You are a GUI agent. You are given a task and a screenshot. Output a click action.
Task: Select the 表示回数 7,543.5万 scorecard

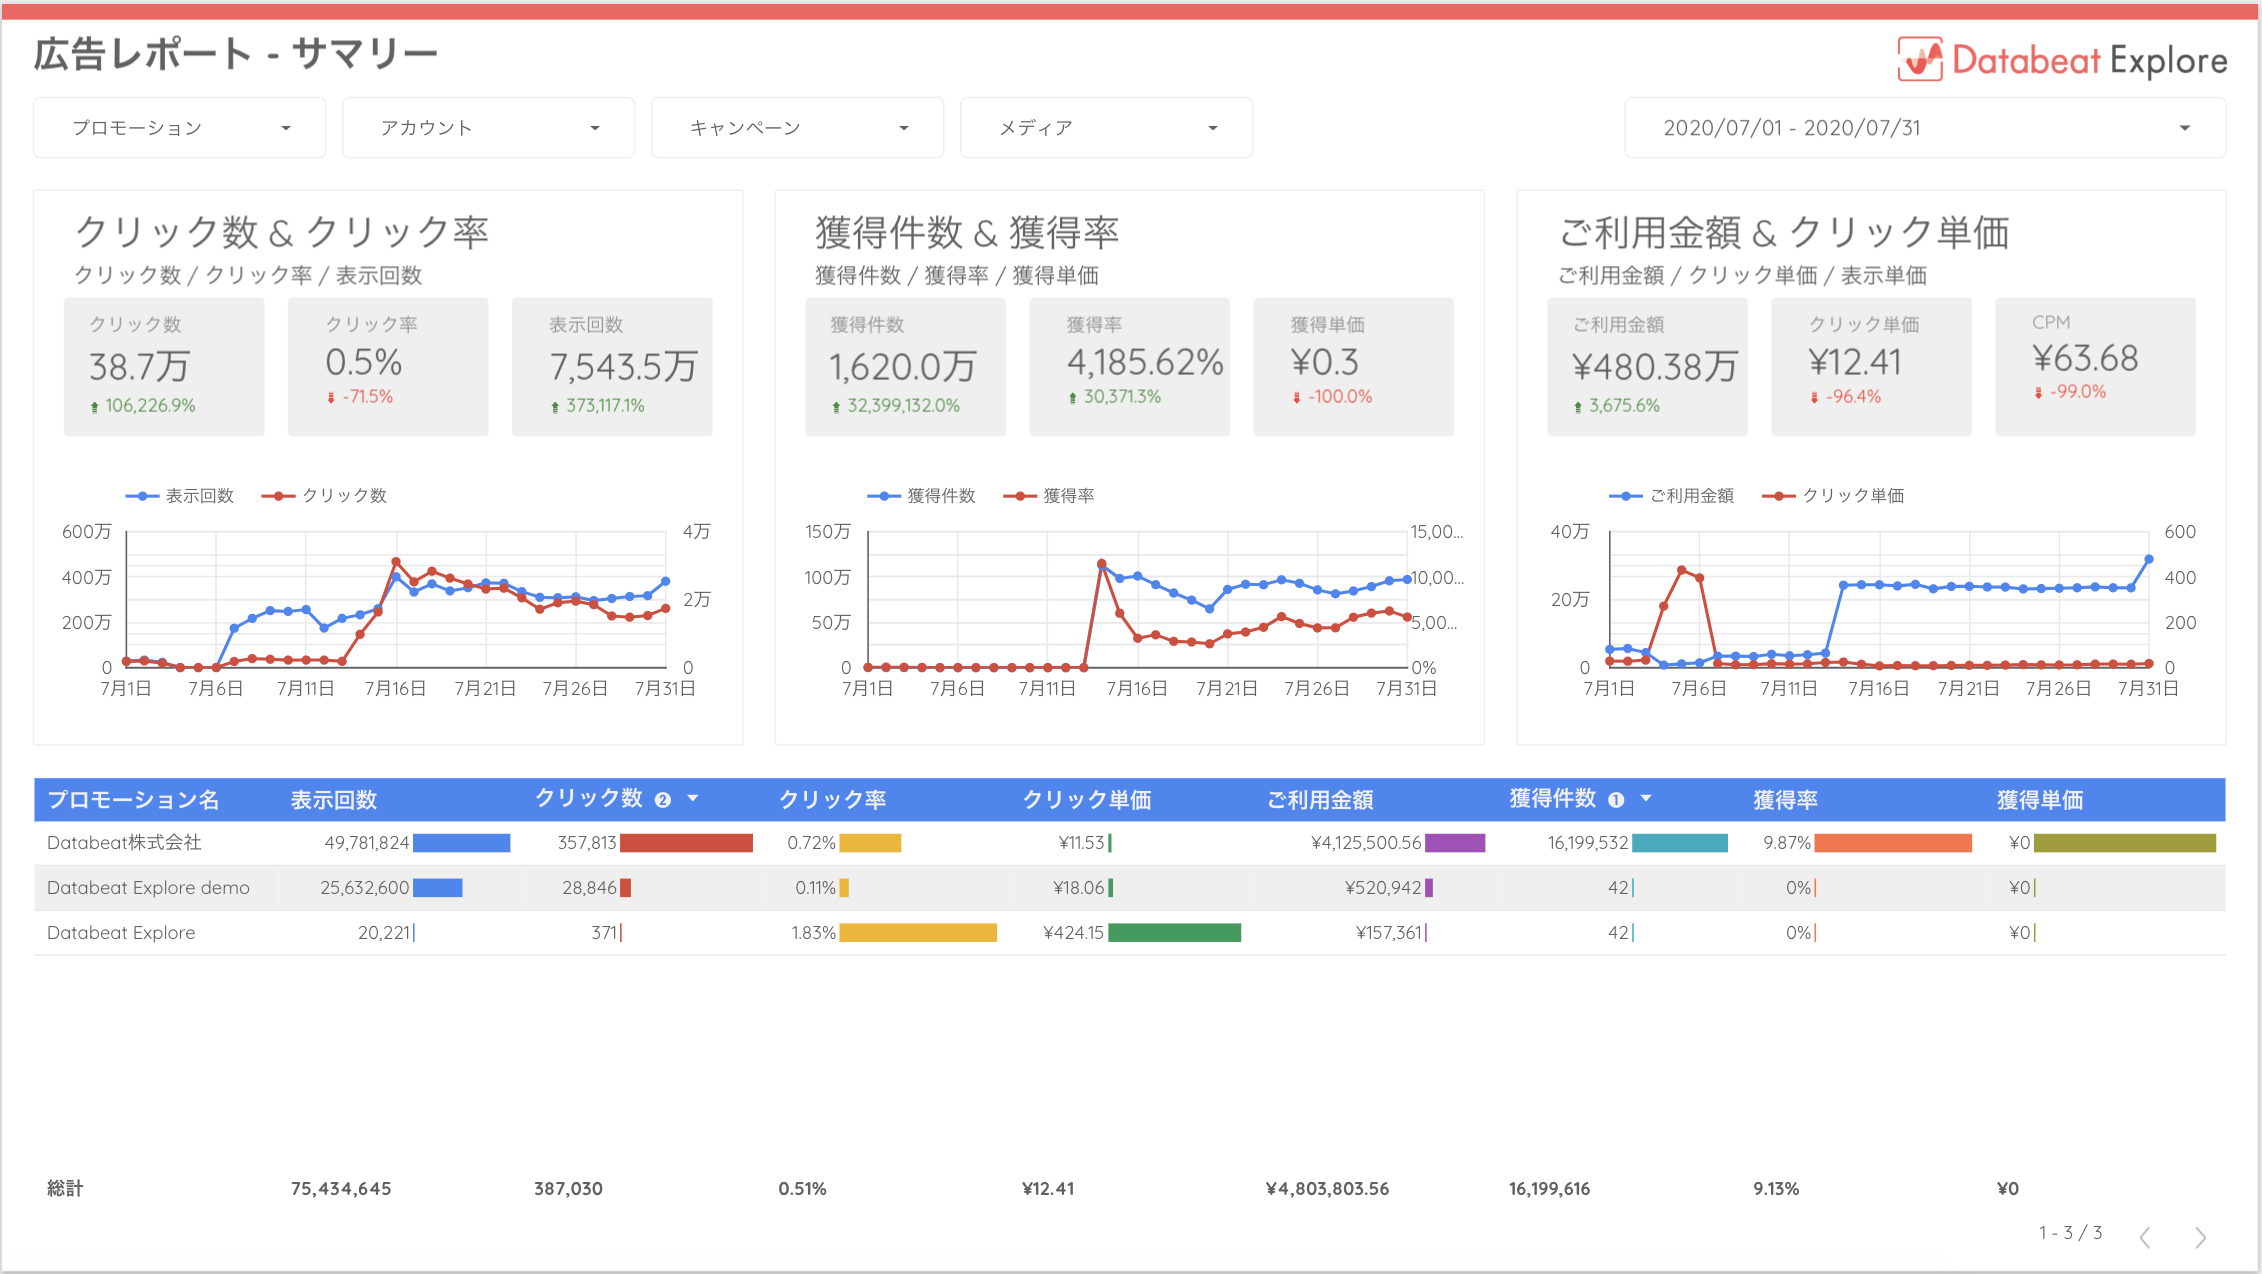tap(612, 367)
